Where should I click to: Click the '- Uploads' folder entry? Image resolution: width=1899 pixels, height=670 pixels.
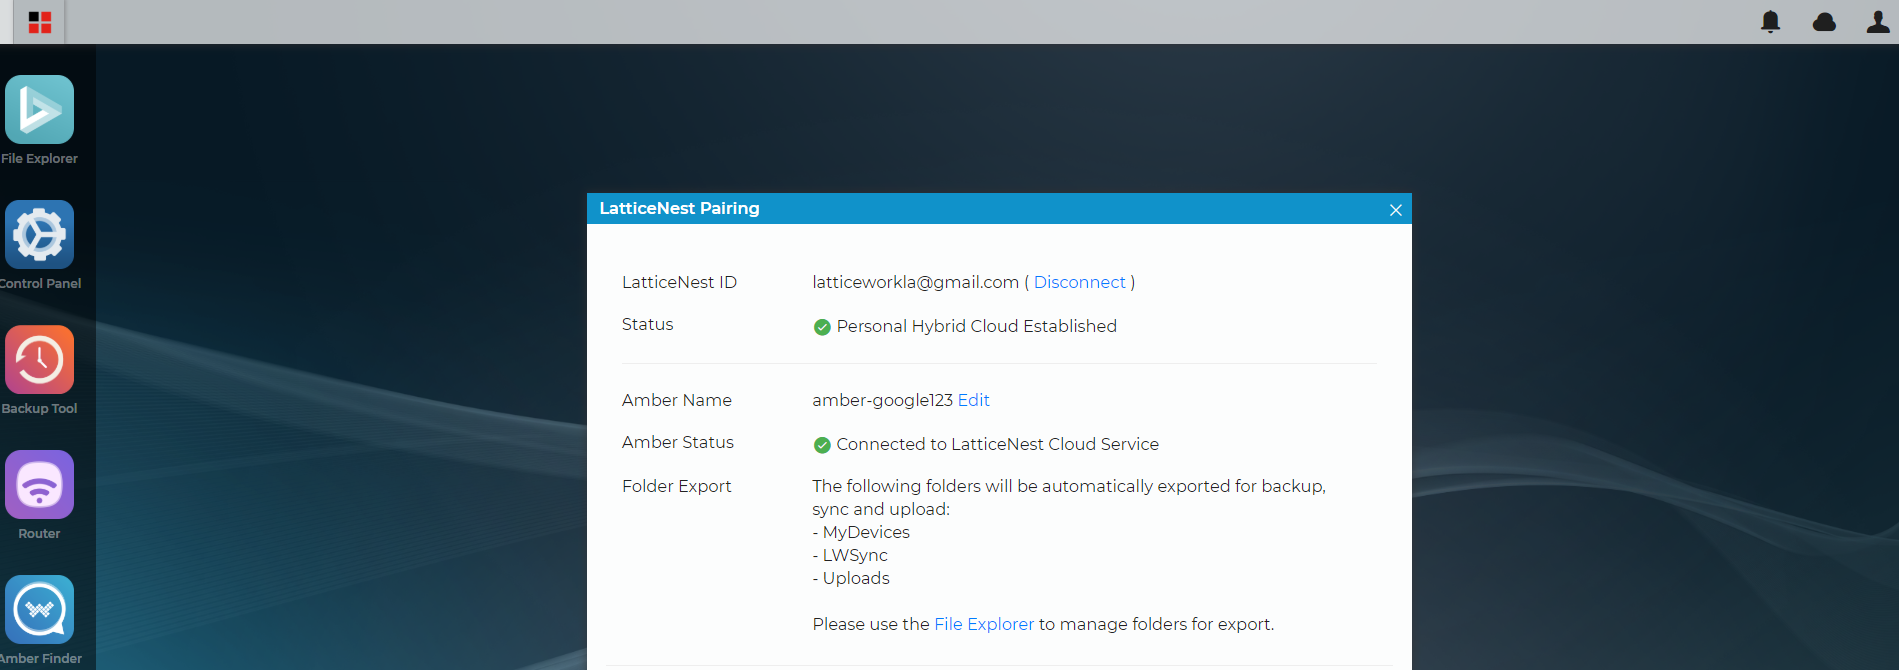pos(851,578)
